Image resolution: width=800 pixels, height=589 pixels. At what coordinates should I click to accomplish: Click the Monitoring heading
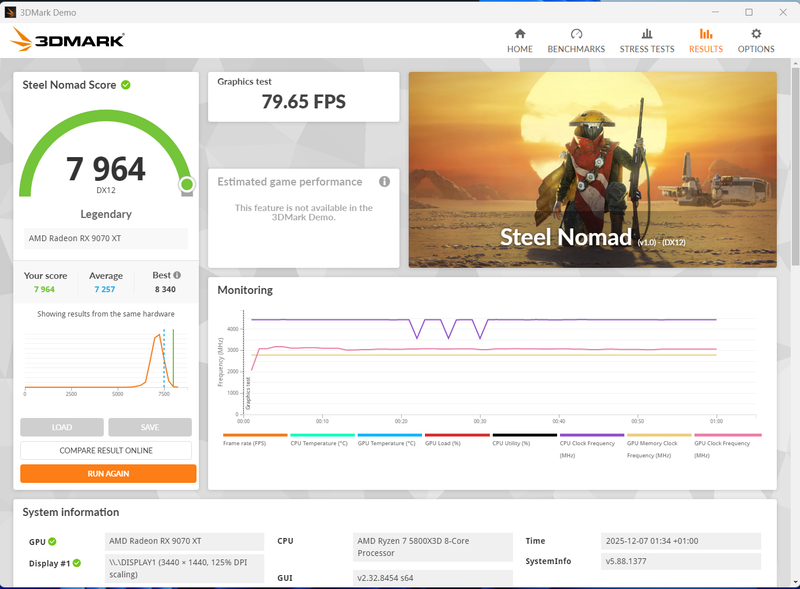[x=245, y=290]
